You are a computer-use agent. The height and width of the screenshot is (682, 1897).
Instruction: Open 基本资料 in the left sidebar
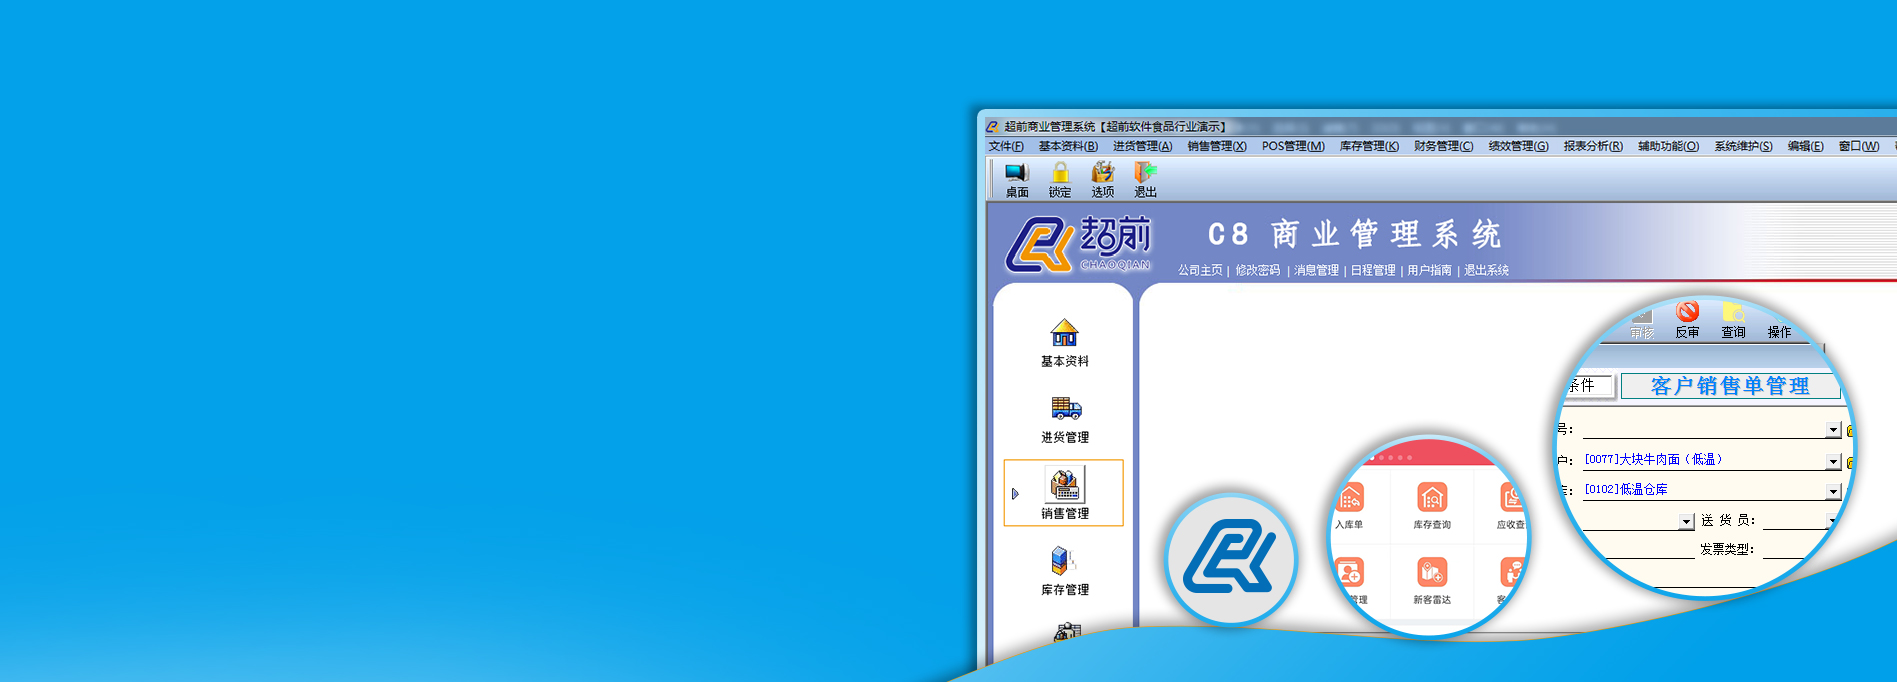1065,343
